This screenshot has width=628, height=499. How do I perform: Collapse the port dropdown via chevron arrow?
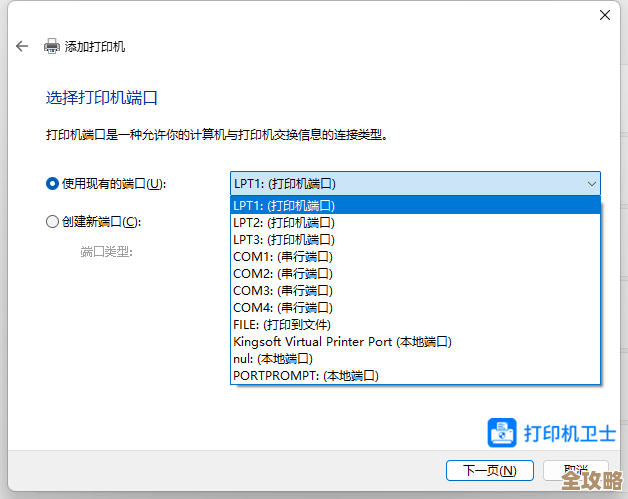(590, 184)
